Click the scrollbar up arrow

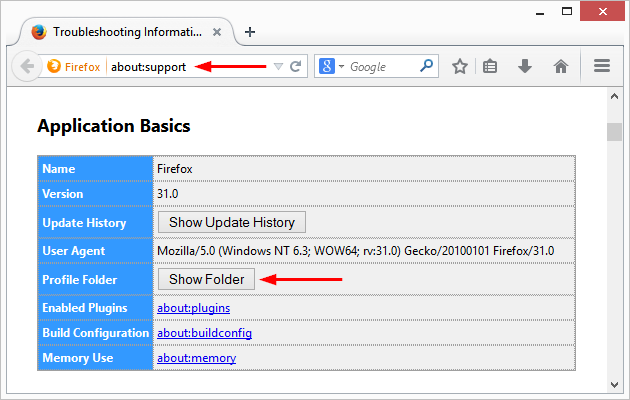pyautogui.click(x=614, y=96)
